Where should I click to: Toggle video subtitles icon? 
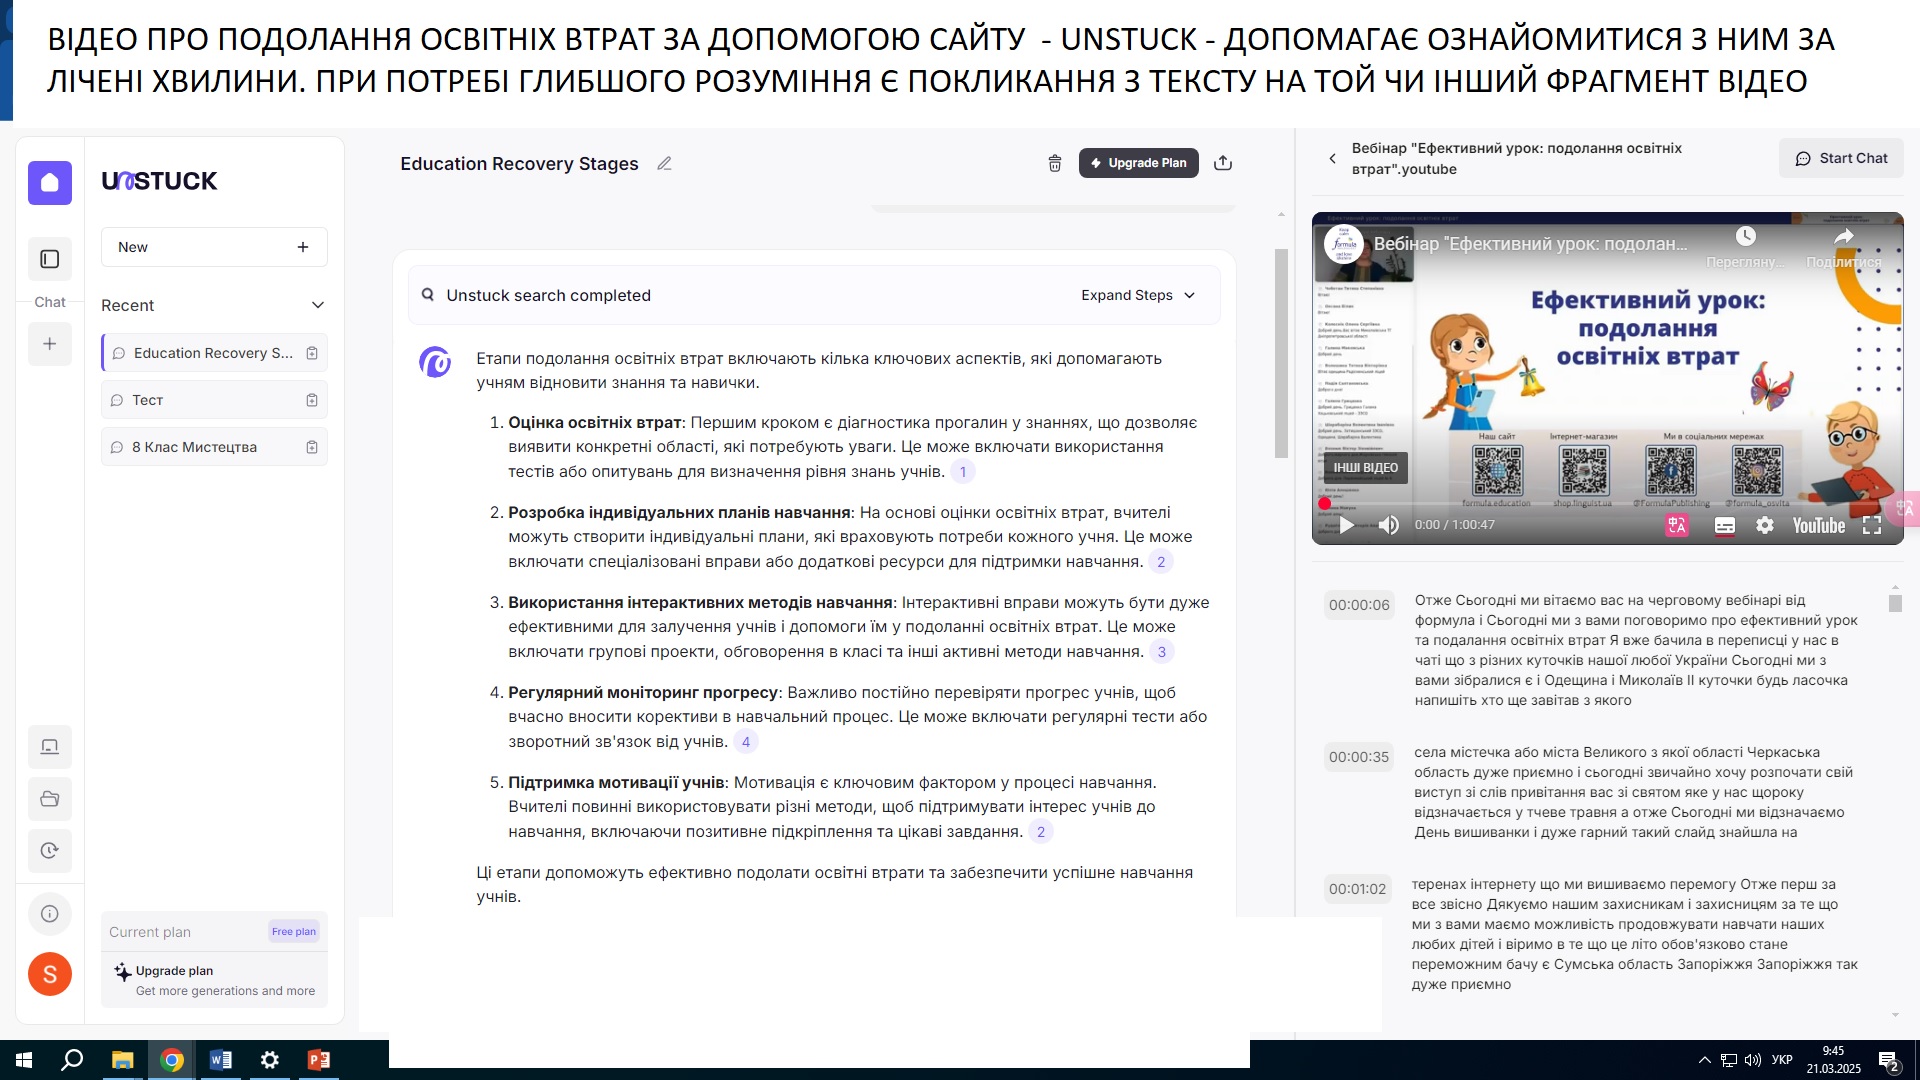coord(1725,525)
